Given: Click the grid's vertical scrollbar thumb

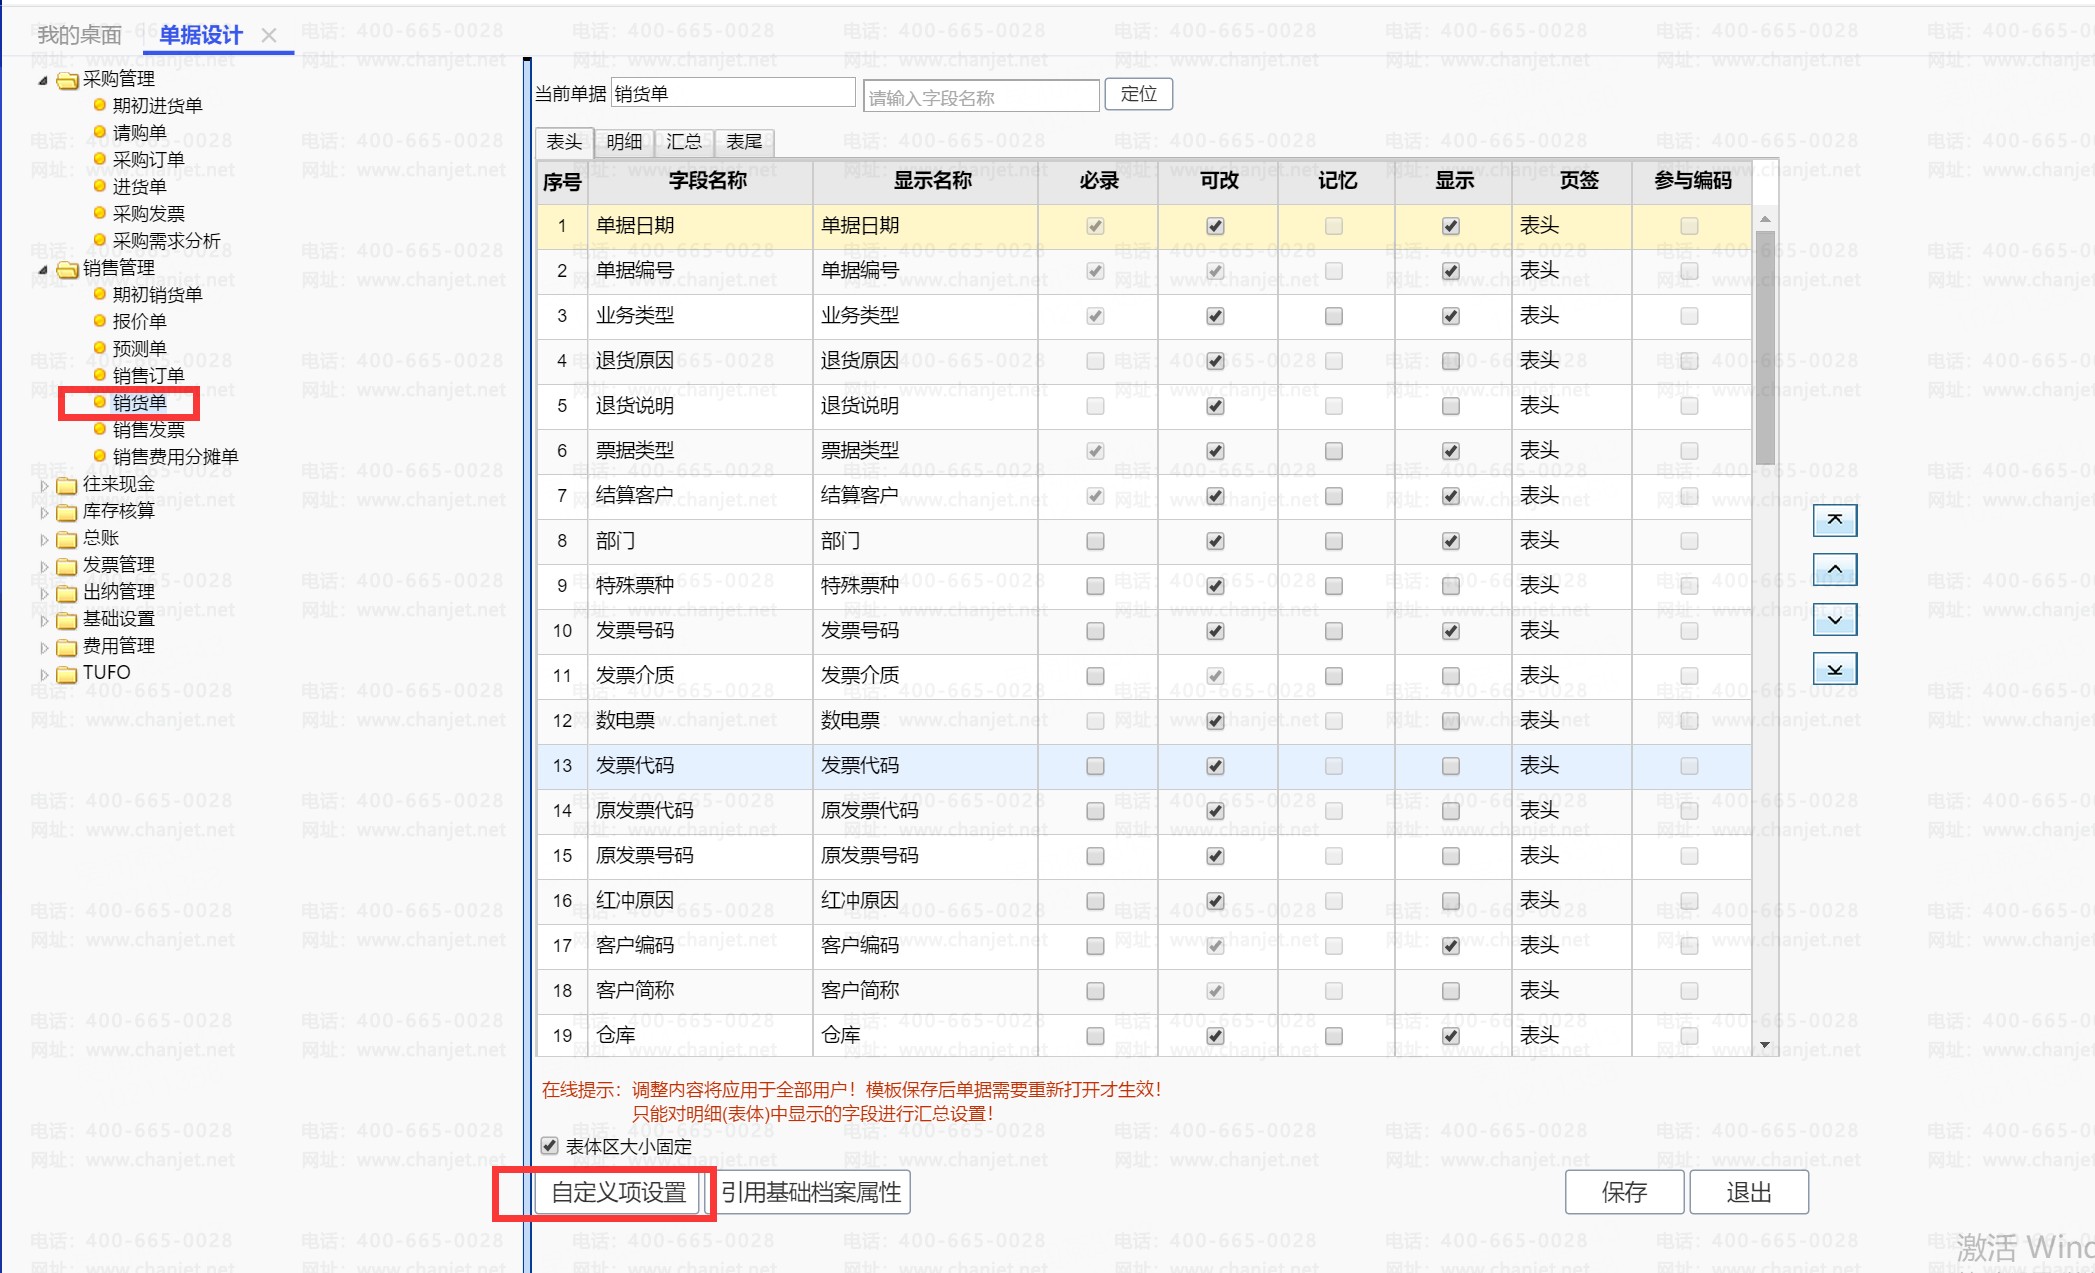Looking at the screenshot, I should click(x=1765, y=346).
